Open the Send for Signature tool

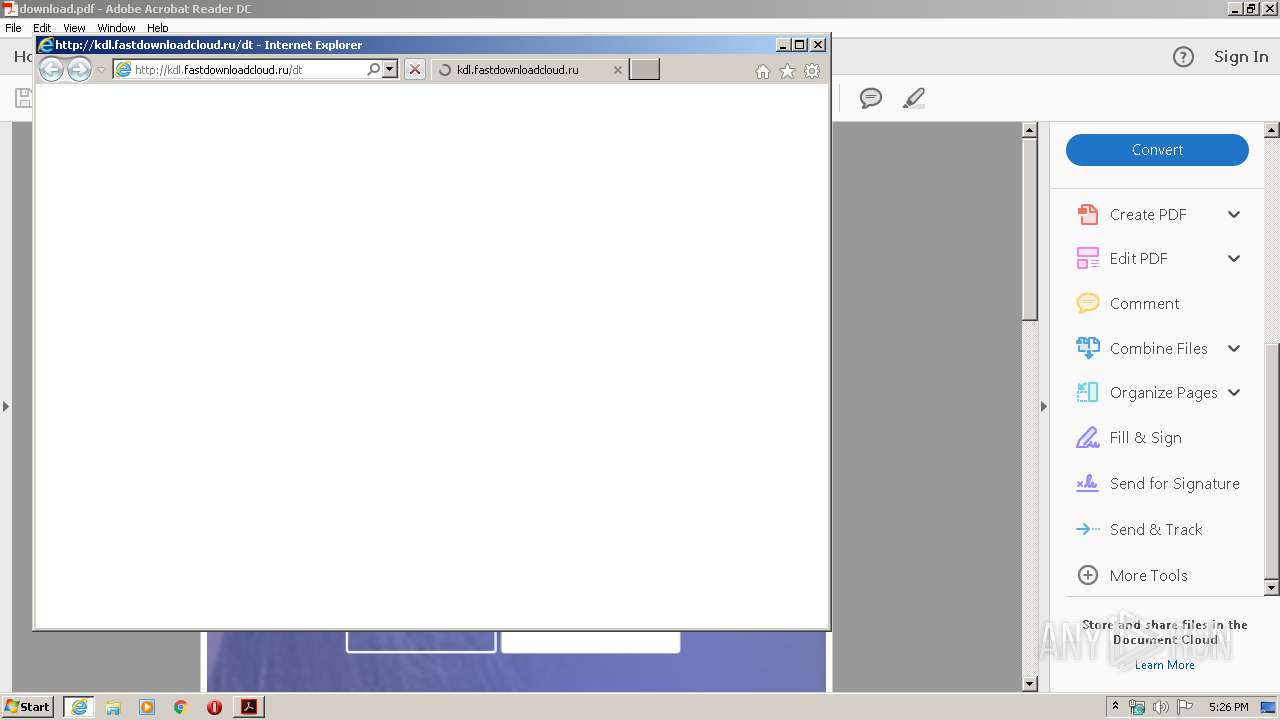pyautogui.click(x=1158, y=483)
